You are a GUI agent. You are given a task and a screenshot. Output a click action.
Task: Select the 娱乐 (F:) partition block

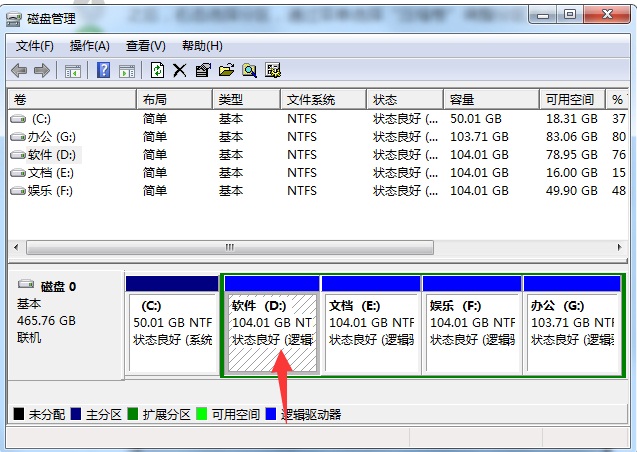(472, 325)
